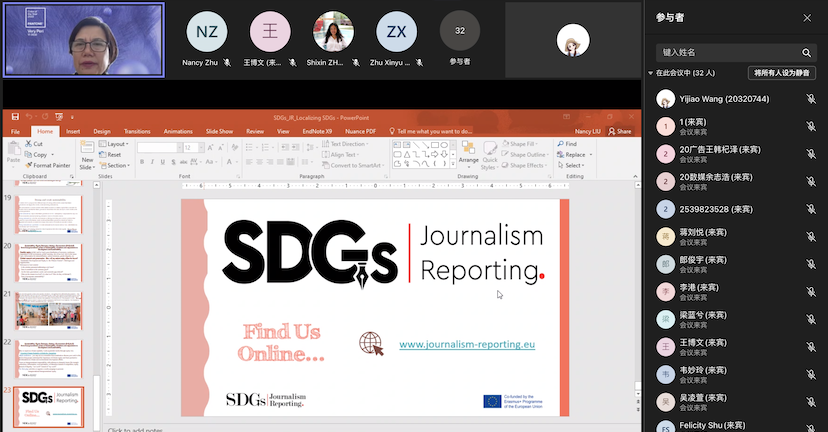Toggle mute for participant 1(来宾)

point(811,126)
